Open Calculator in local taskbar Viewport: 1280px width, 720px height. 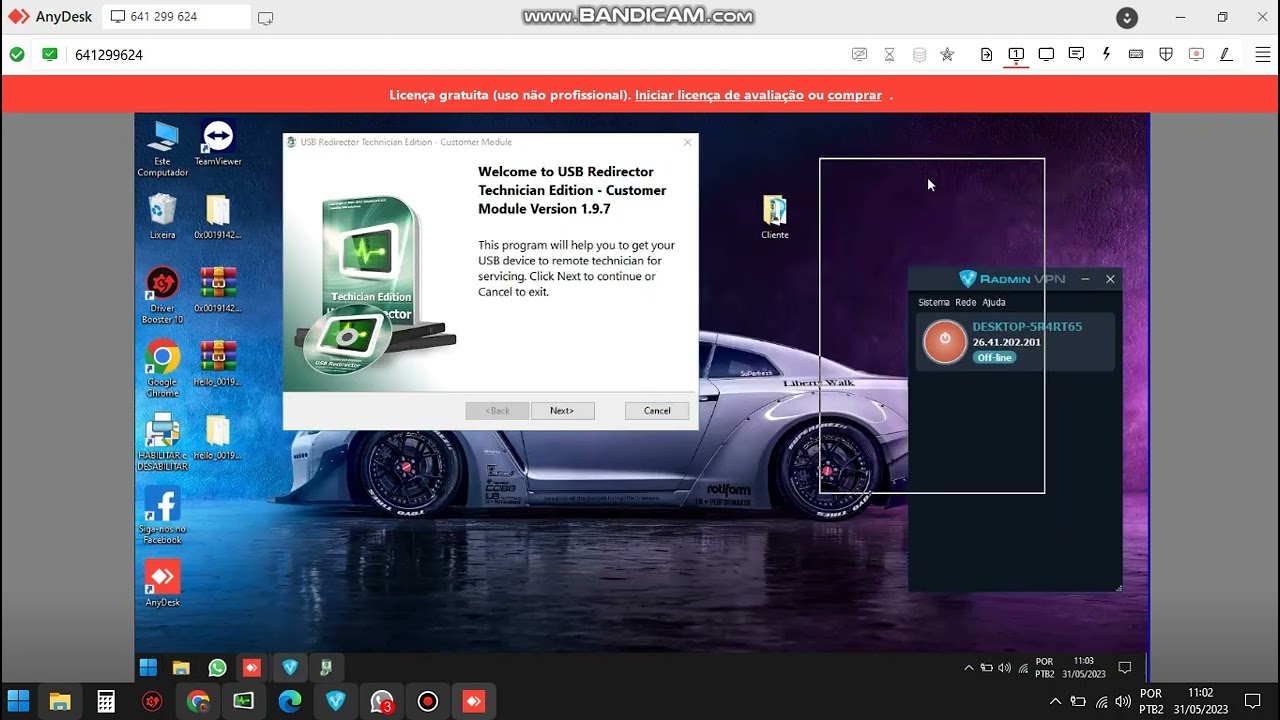(106, 701)
